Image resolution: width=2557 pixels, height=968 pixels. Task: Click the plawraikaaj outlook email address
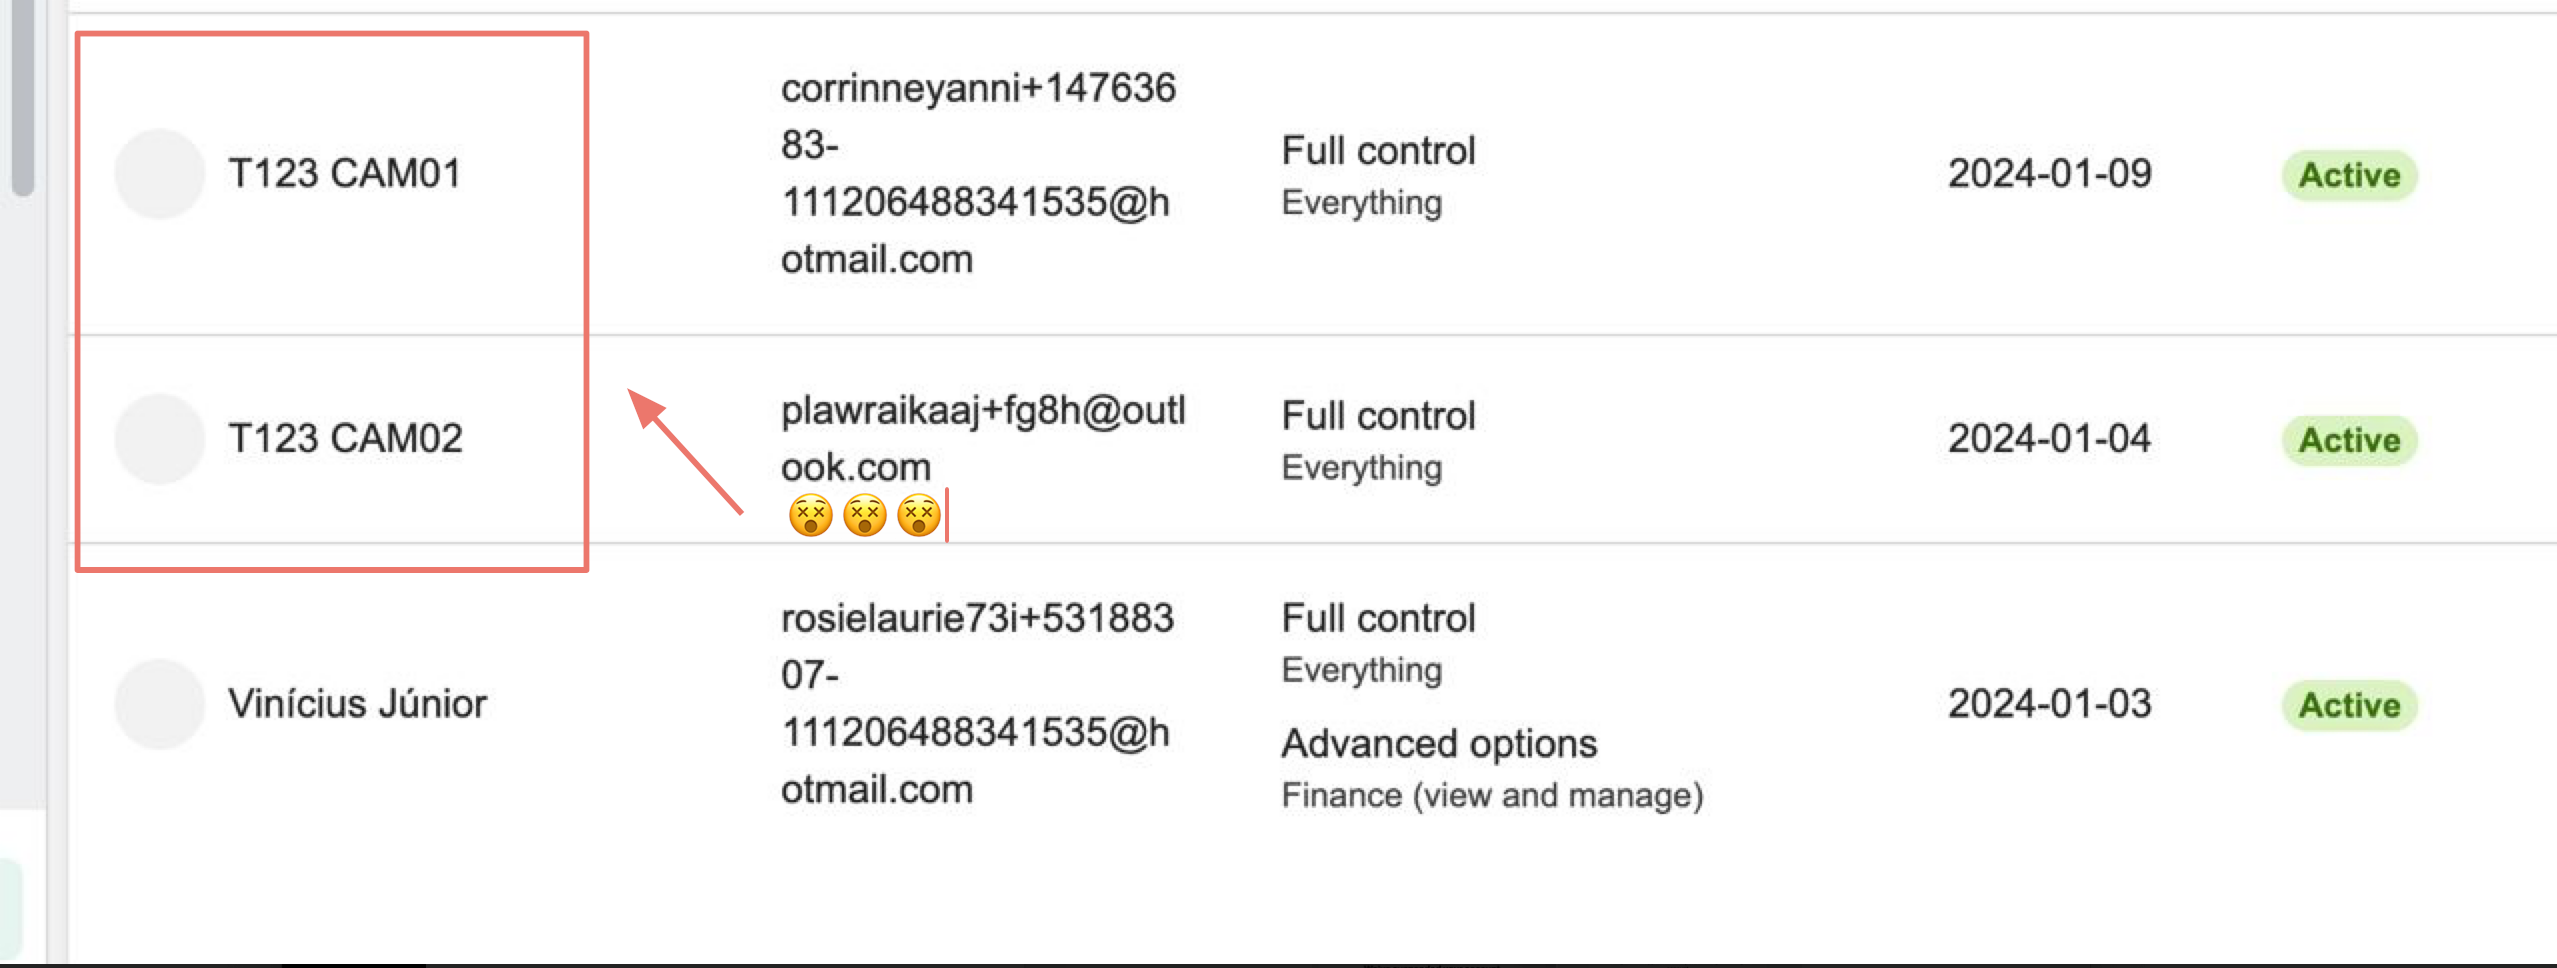click(x=982, y=439)
